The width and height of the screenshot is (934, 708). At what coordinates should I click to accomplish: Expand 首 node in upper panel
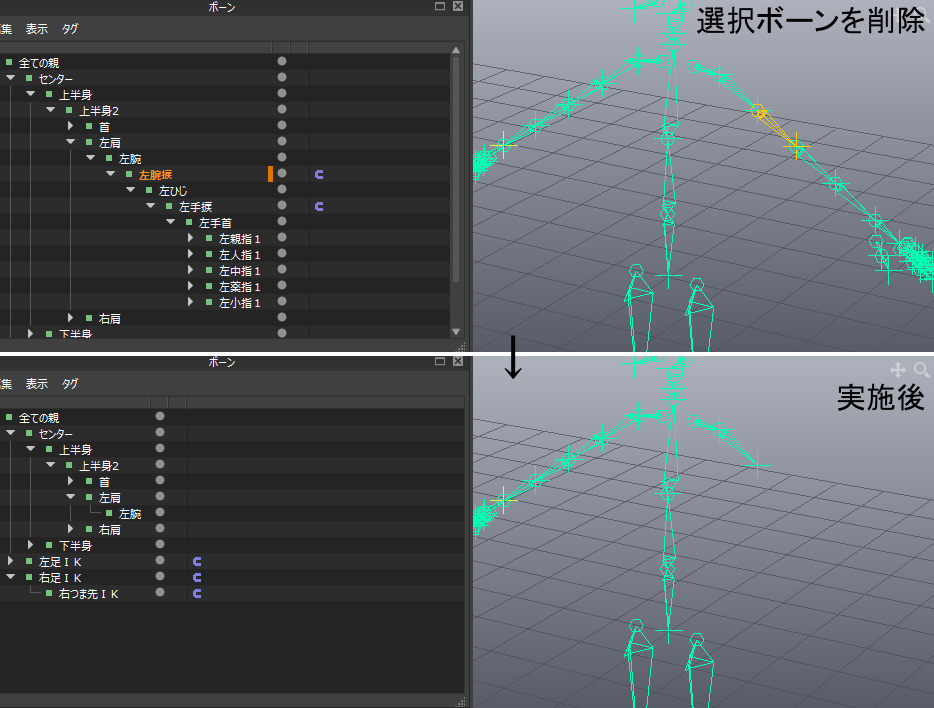pos(70,126)
